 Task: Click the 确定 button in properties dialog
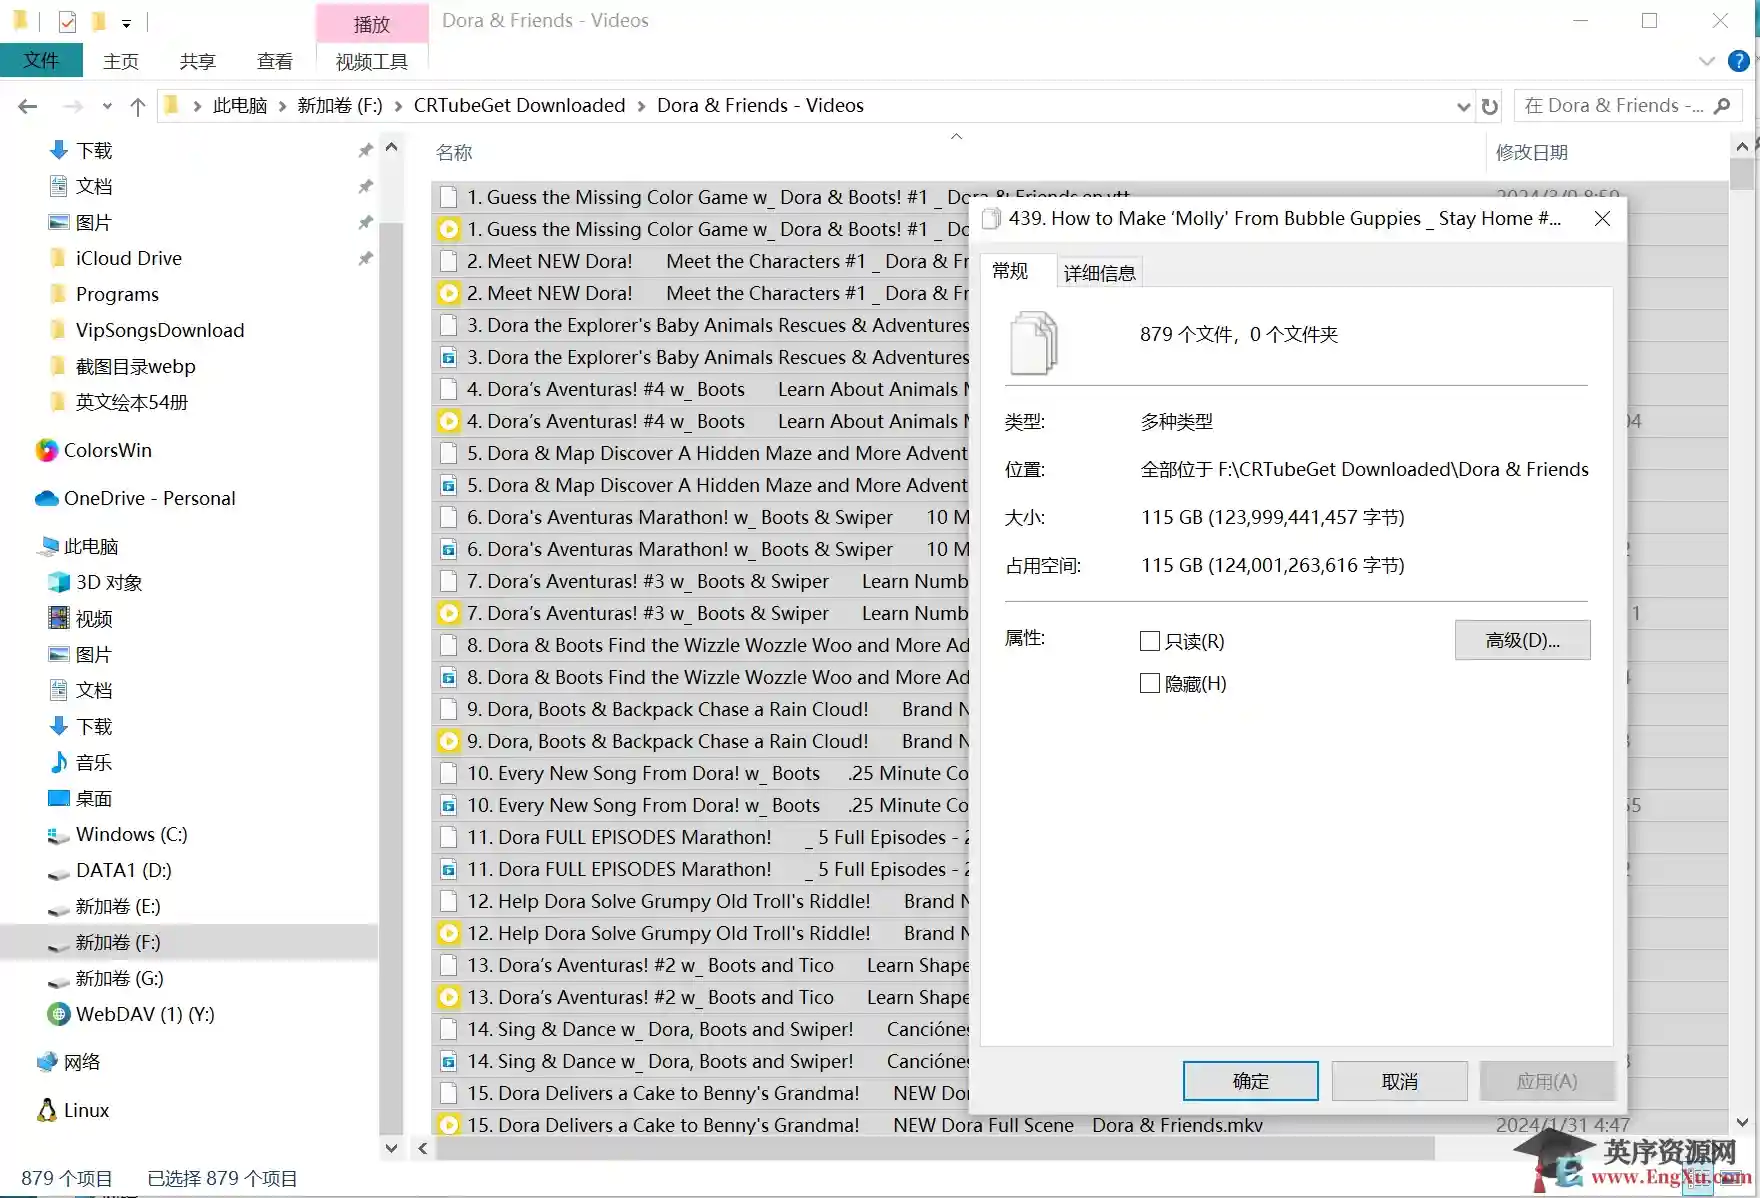point(1250,1081)
